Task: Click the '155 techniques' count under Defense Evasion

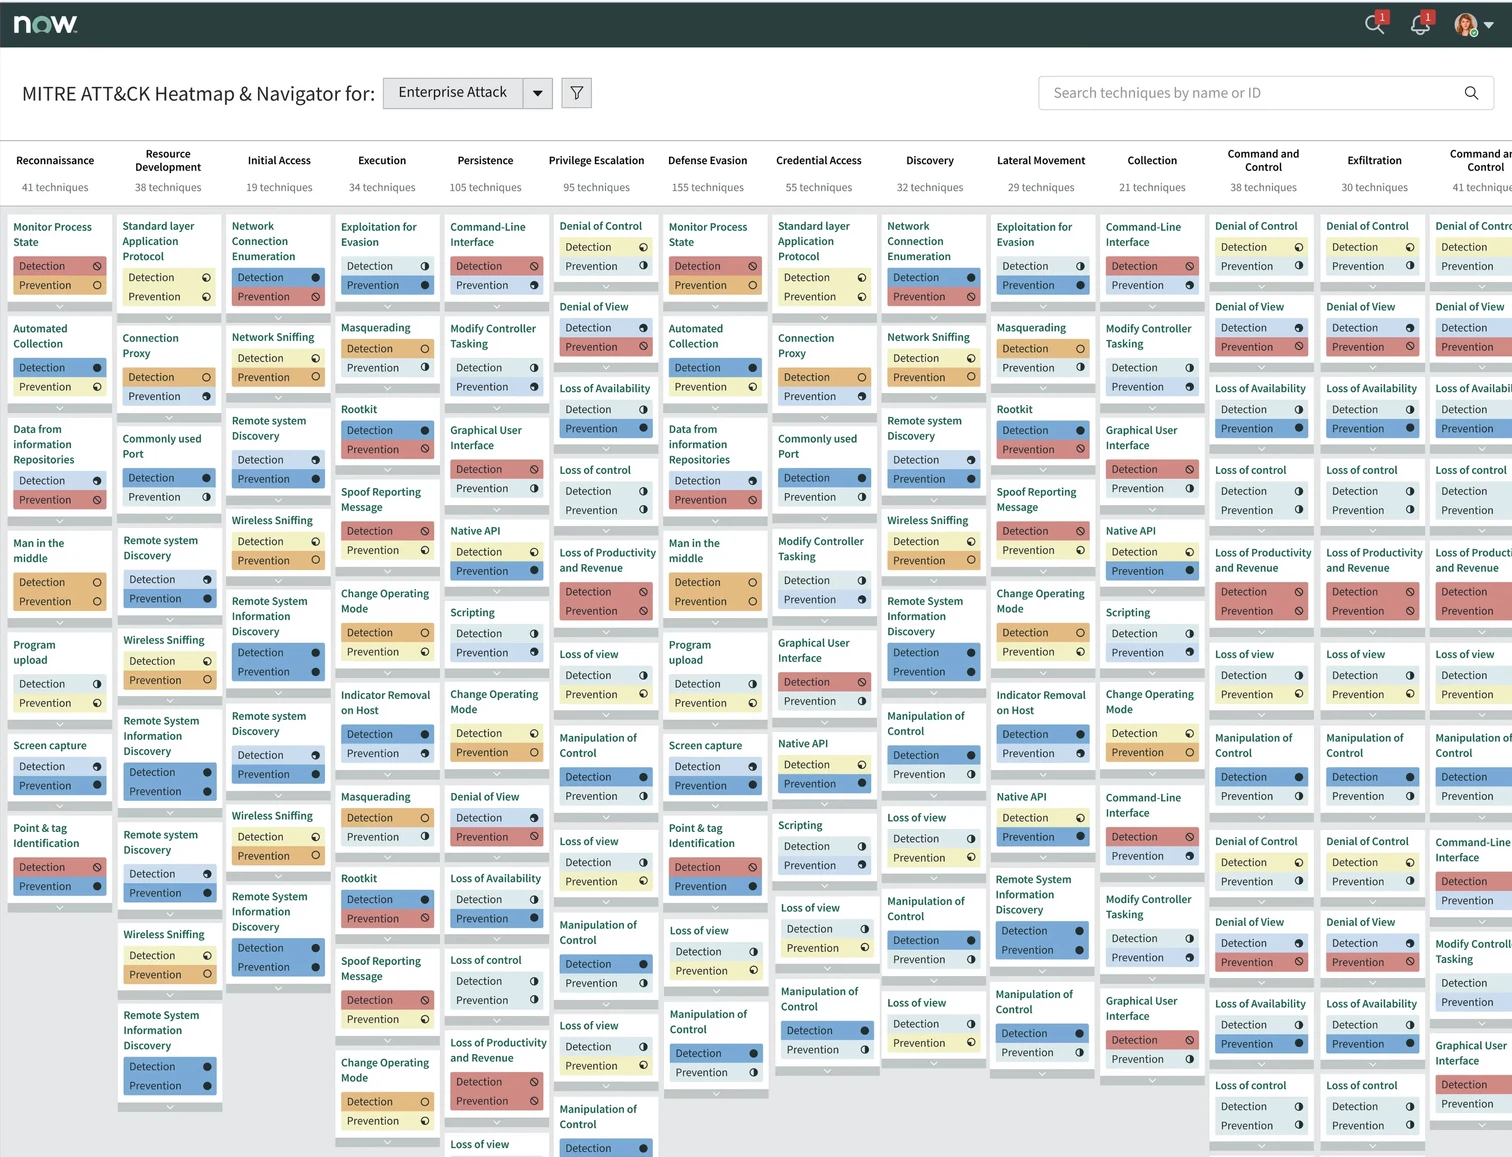Action: (708, 188)
